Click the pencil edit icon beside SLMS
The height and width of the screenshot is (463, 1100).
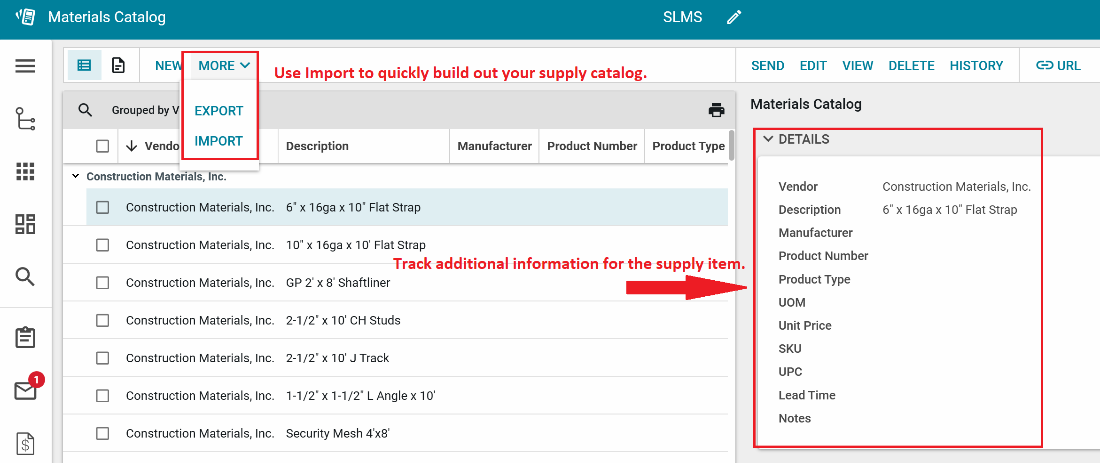[735, 17]
